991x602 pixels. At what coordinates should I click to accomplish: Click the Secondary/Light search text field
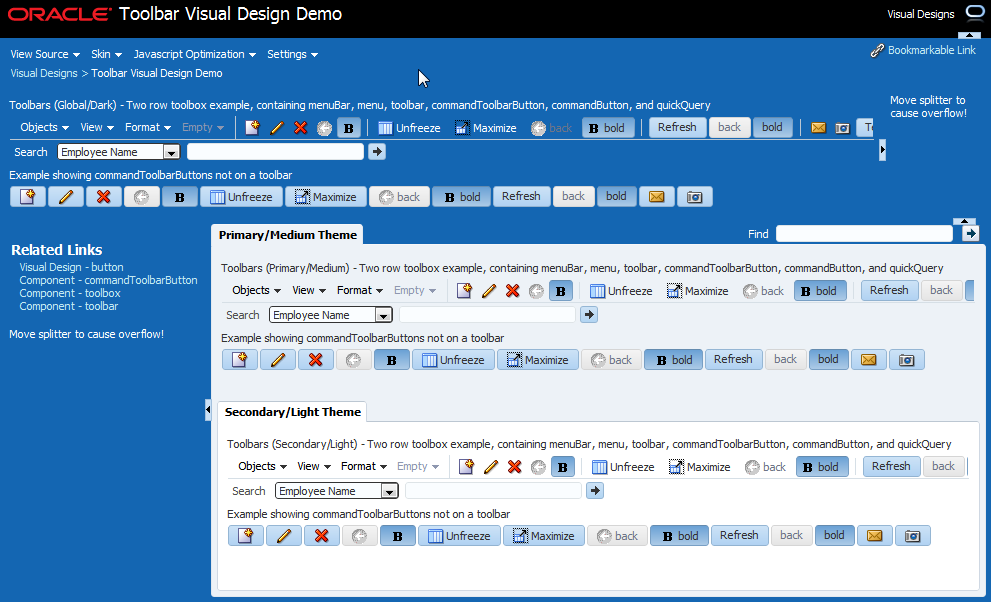(x=493, y=491)
